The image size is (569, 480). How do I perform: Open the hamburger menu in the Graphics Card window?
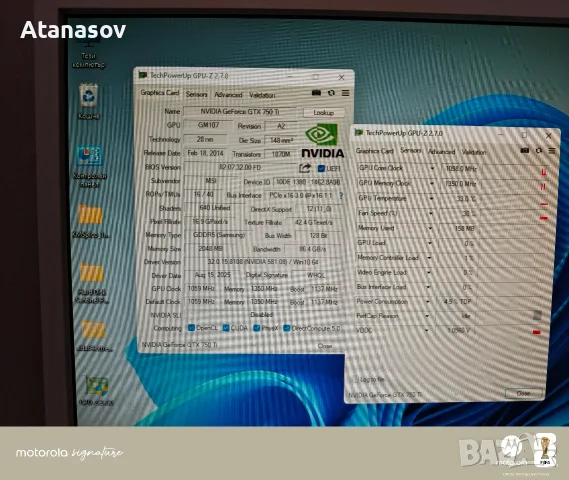345,93
